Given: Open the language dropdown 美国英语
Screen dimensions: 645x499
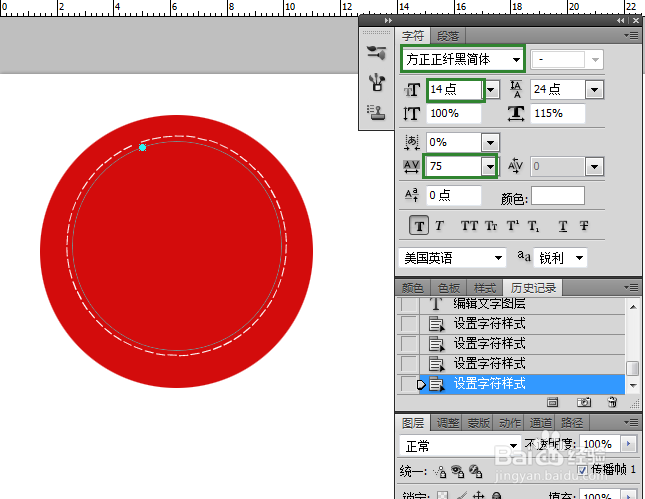Looking at the screenshot, I should [452, 258].
